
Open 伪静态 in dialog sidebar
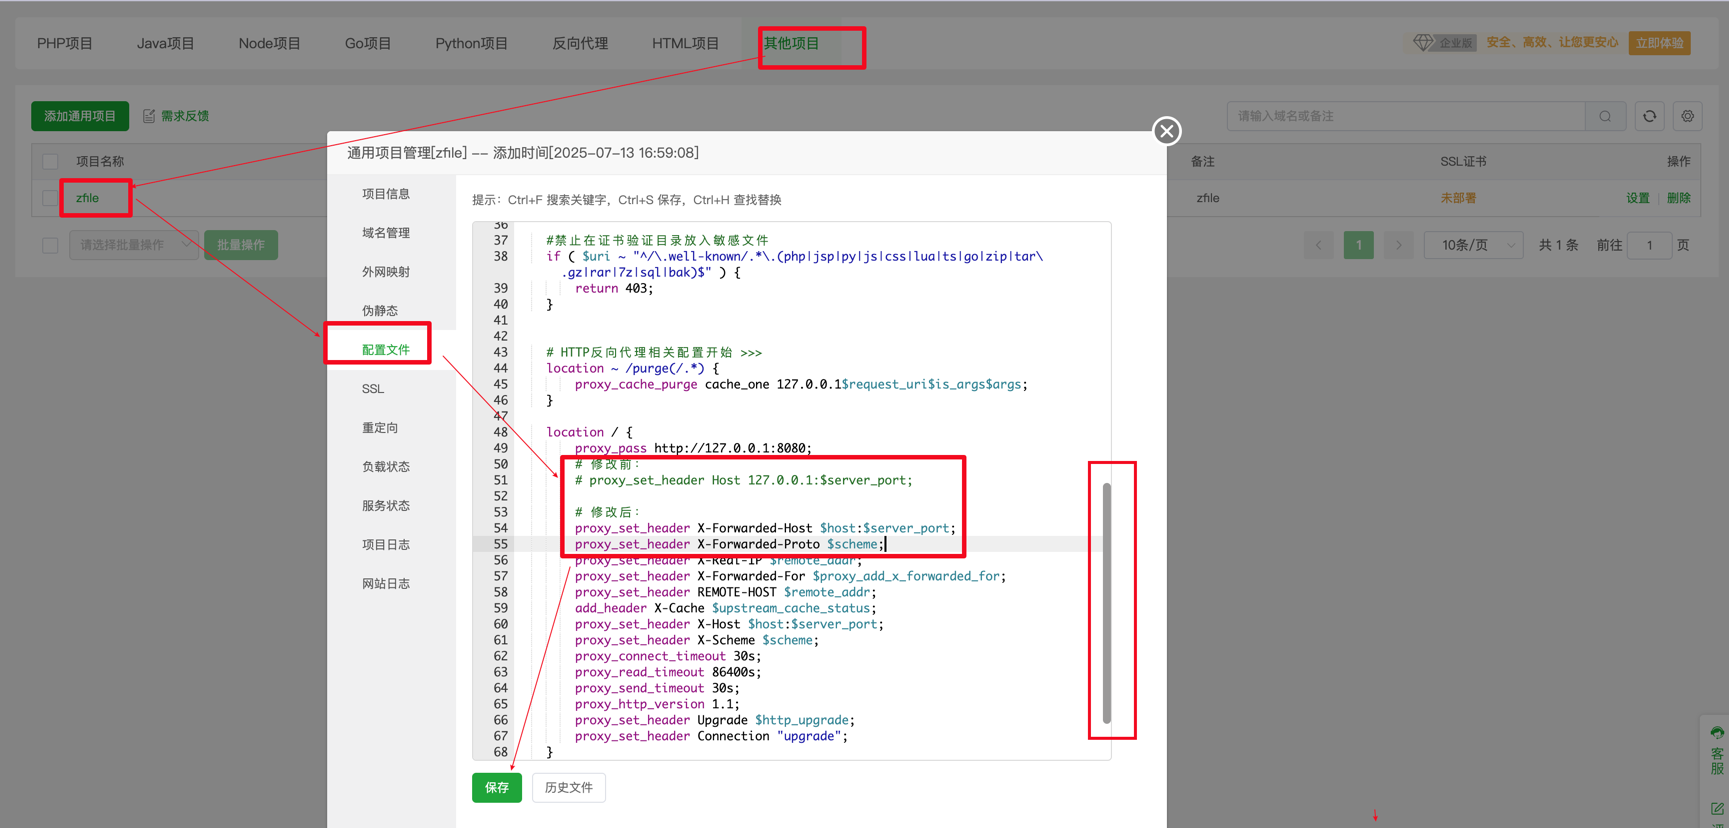pyautogui.click(x=380, y=311)
